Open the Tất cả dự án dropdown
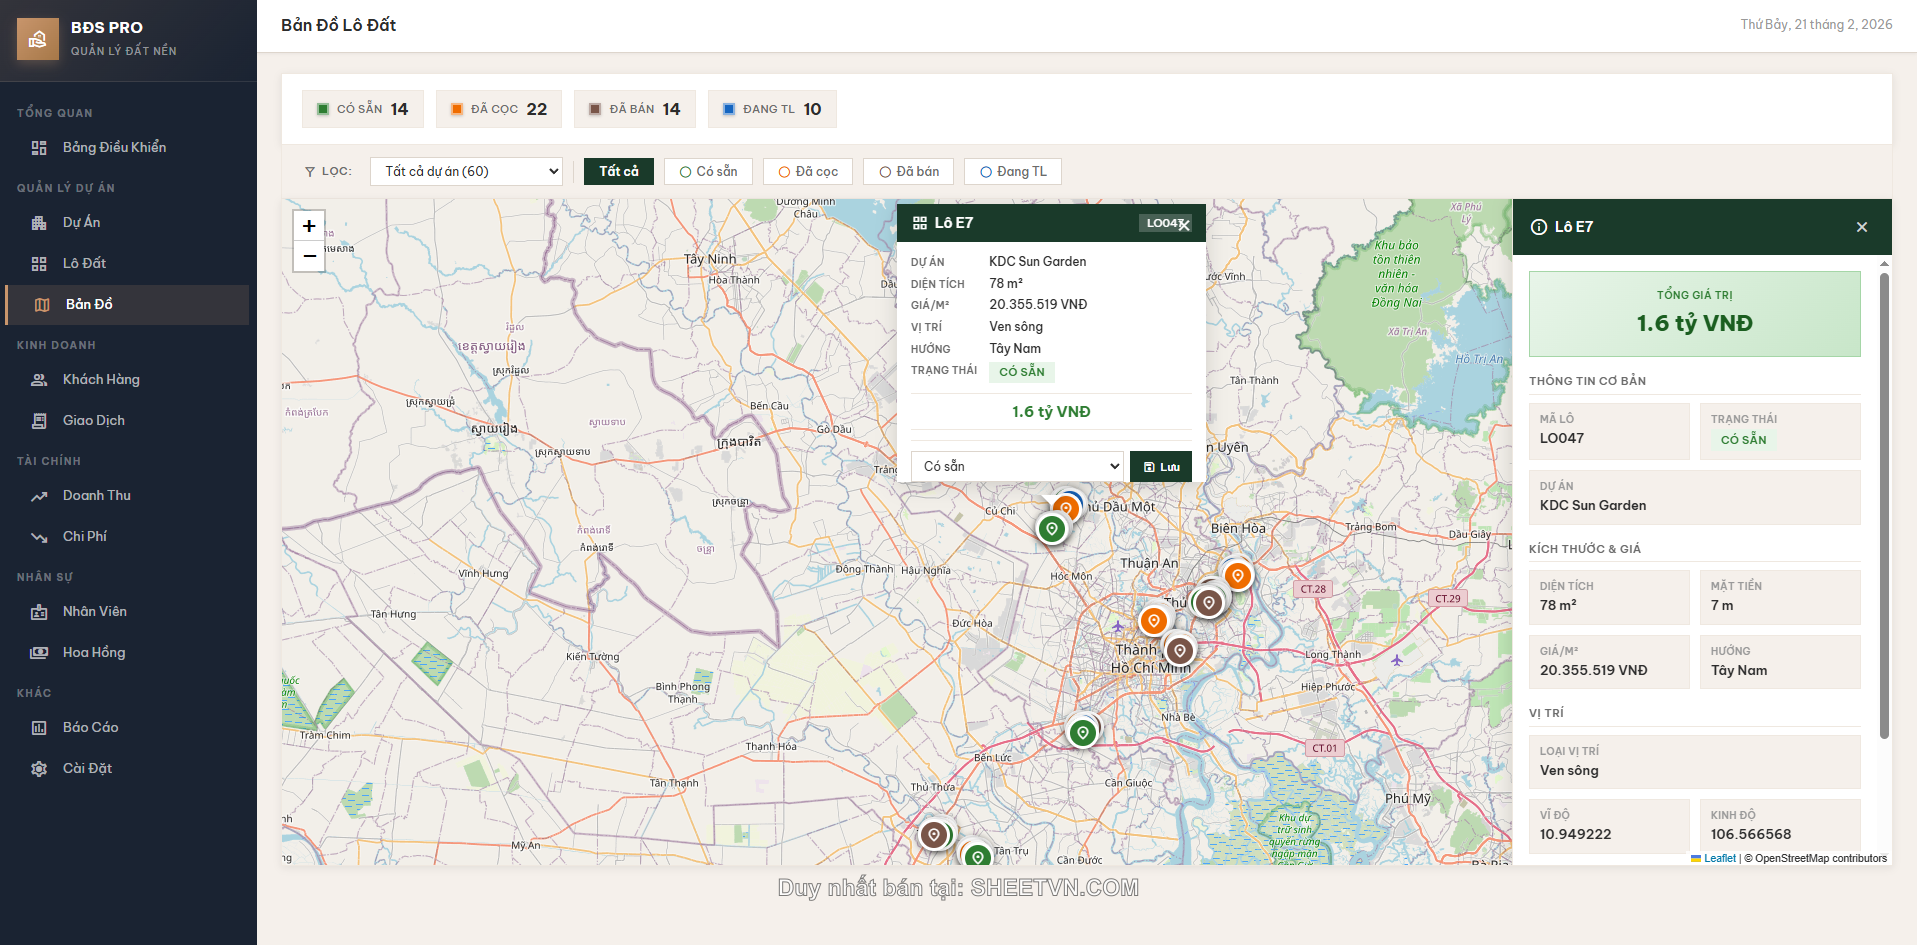1917x945 pixels. point(466,172)
